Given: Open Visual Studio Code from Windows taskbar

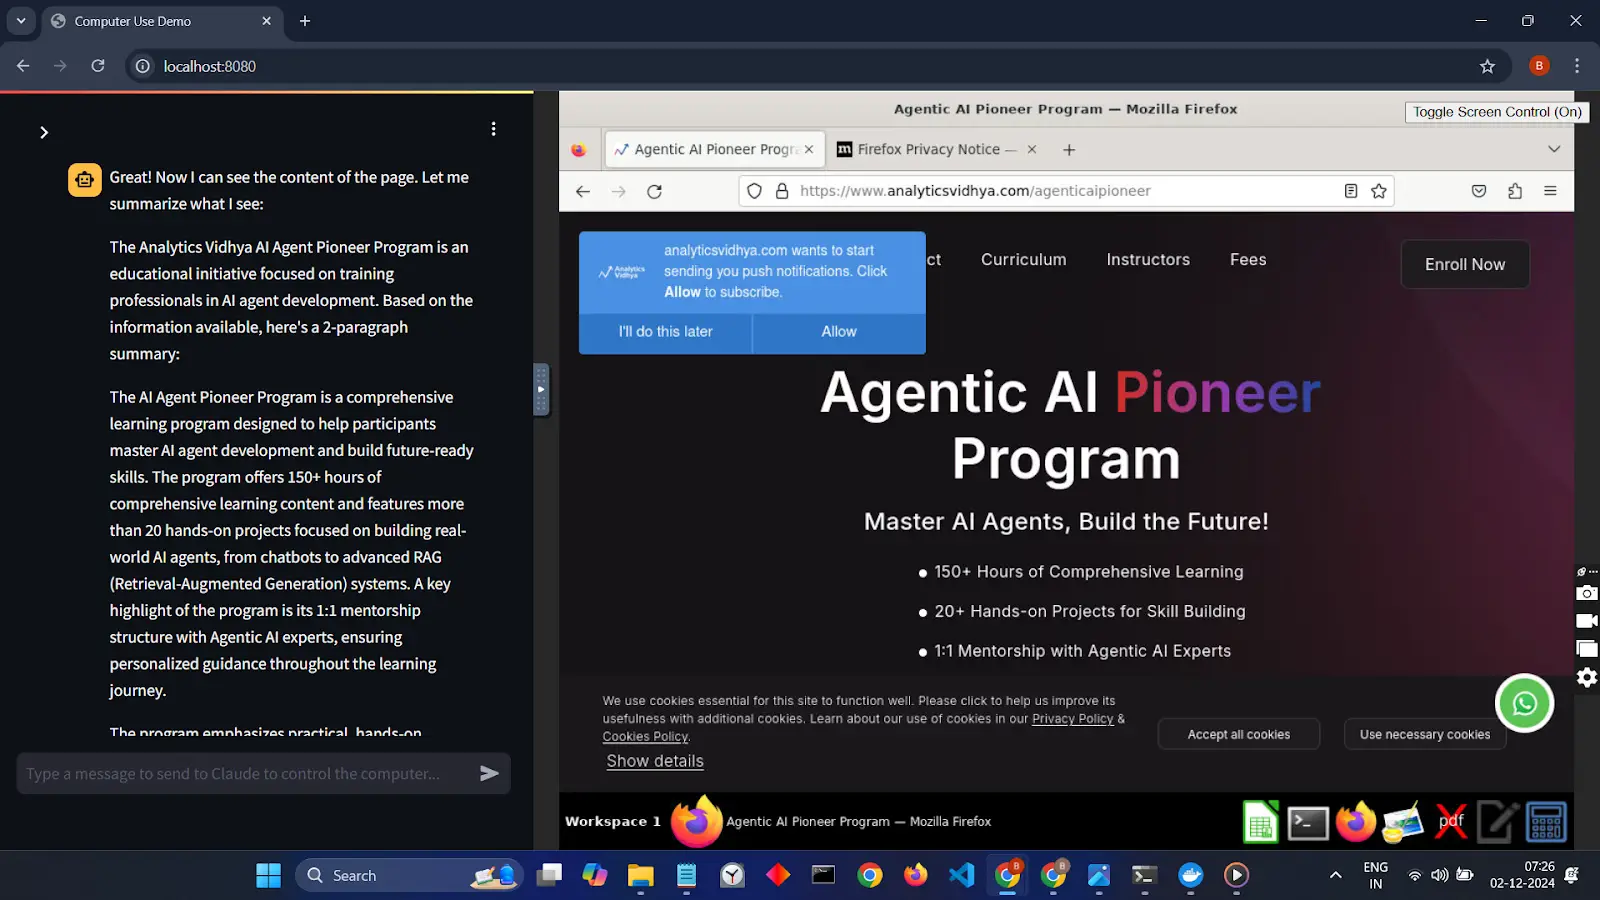Looking at the screenshot, I should click(x=961, y=875).
